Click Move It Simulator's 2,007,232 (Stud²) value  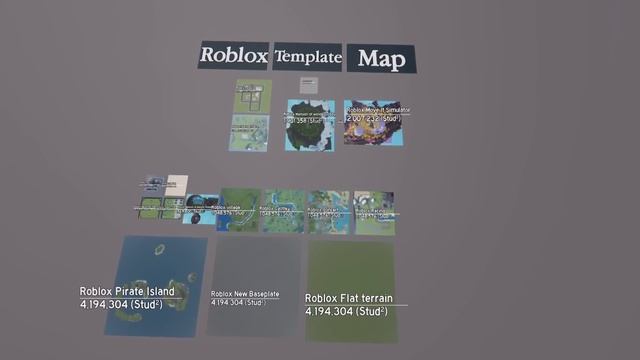click(373, 118)
